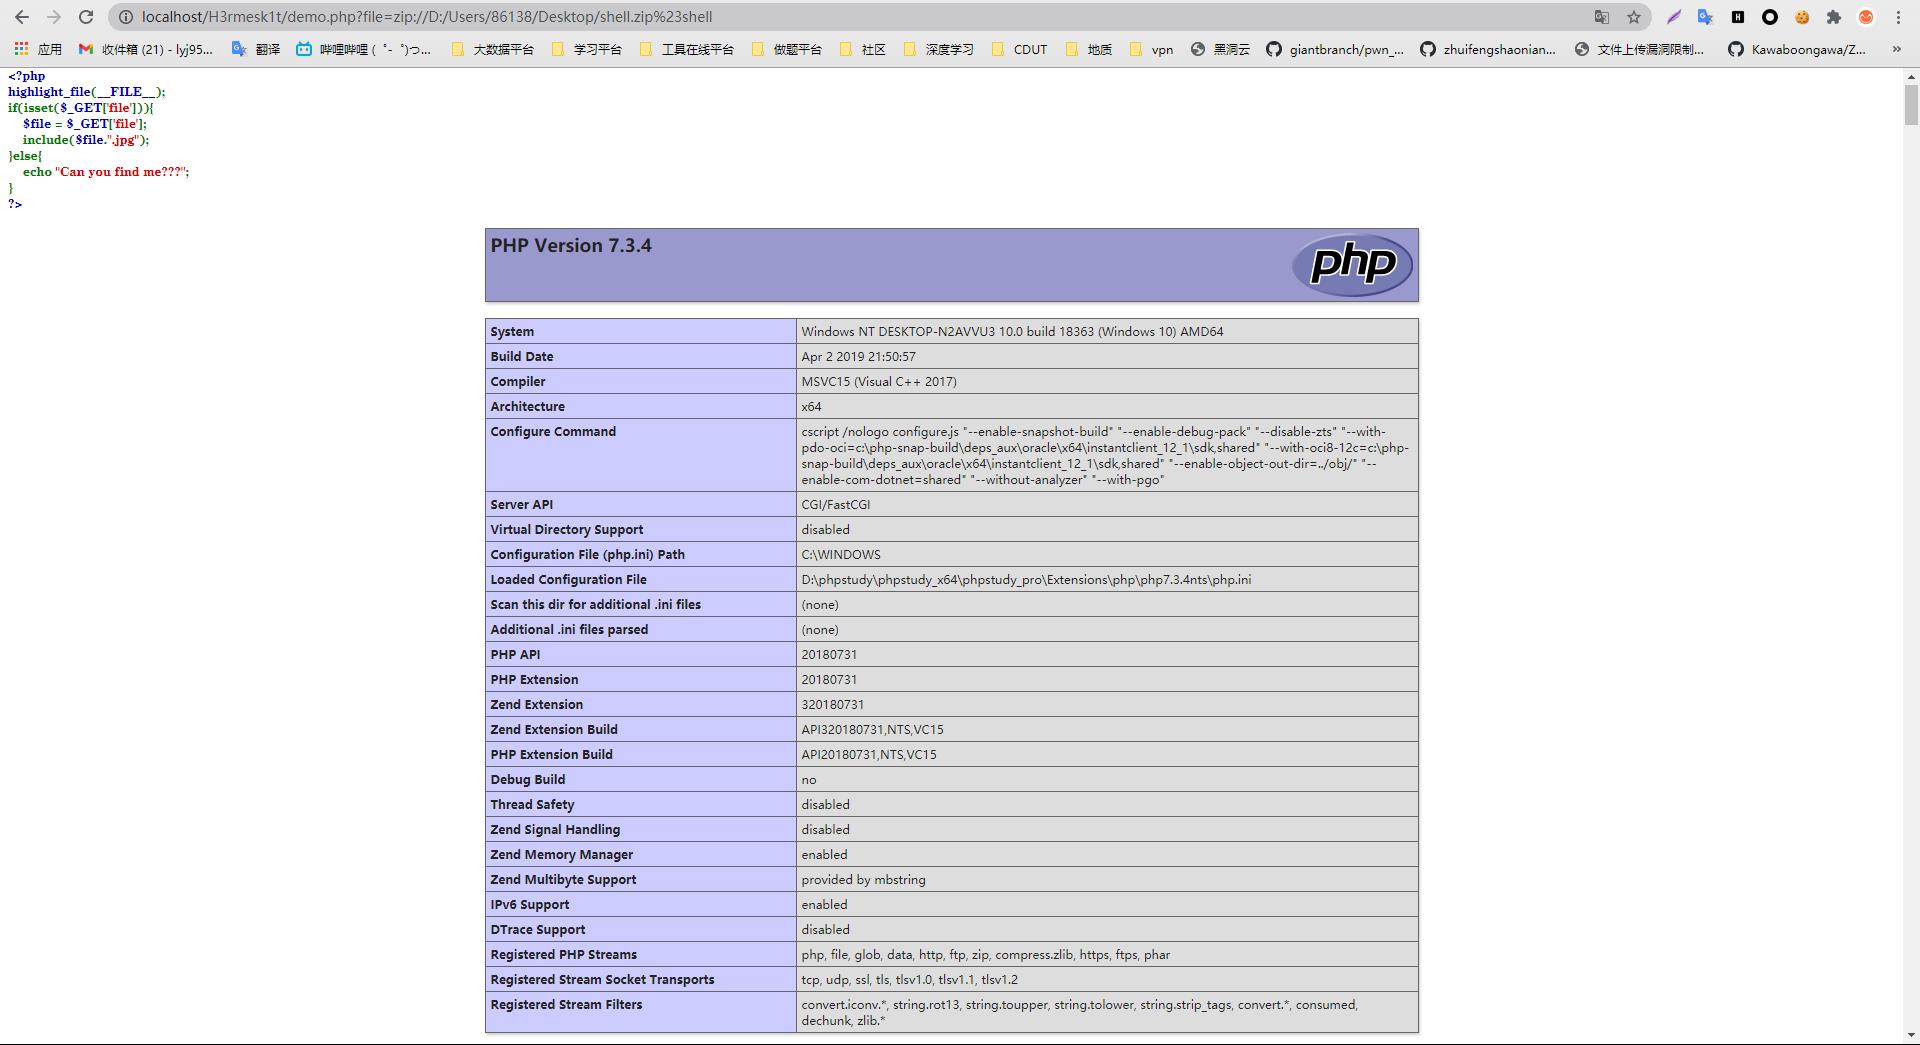The height and width of the screenshot is (1045, 1920).
Task: Click the 'IPv6 Support' row label
Action: click(529, 905)
